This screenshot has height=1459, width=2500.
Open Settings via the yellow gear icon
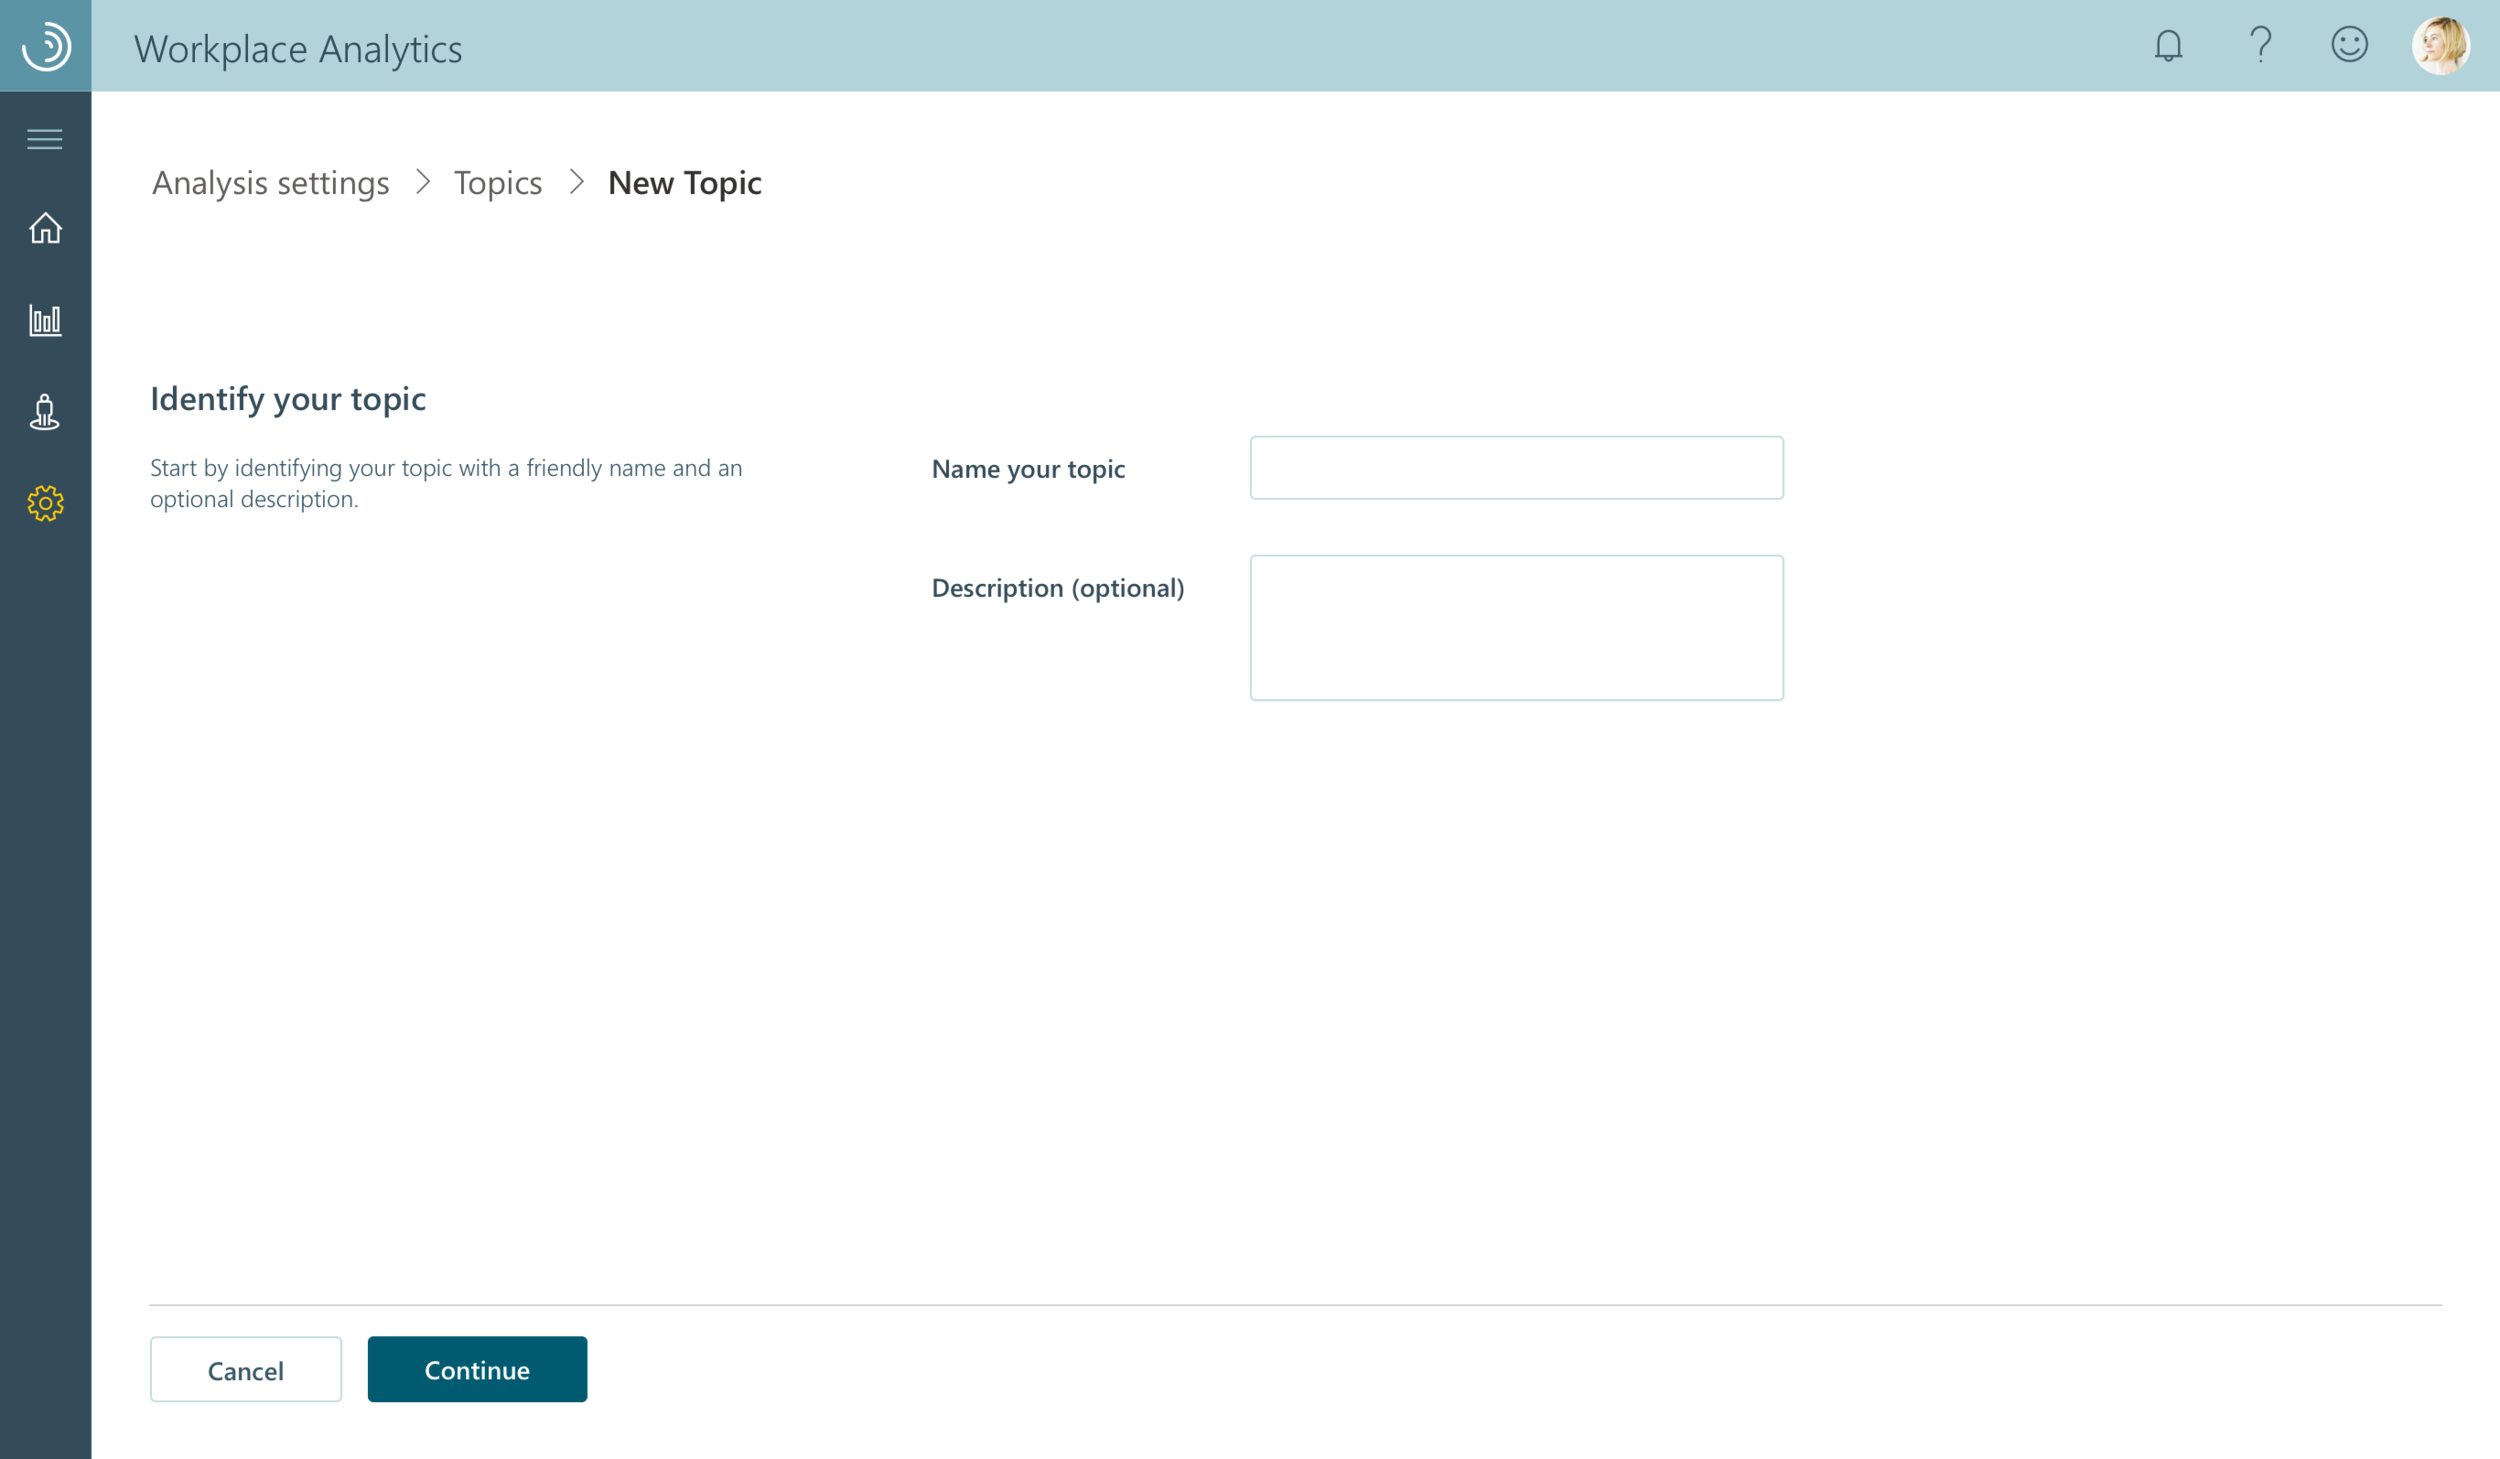pos(45,504)
